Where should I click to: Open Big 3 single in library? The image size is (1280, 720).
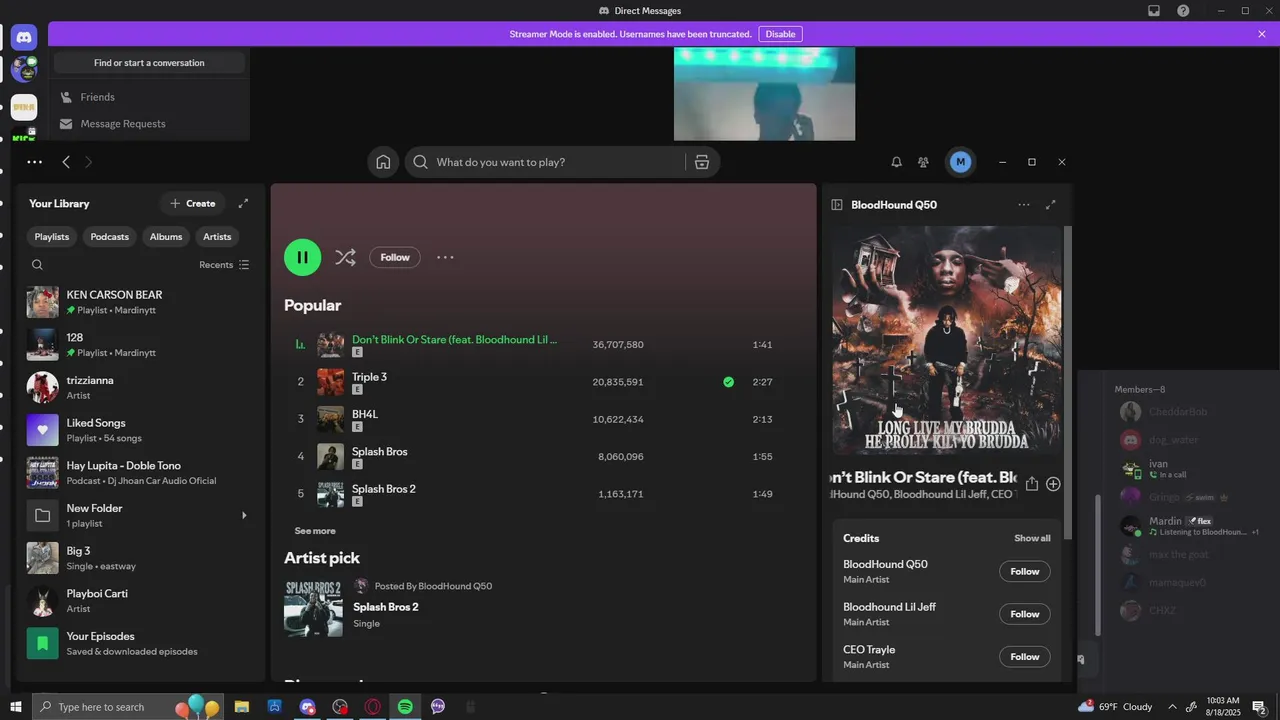(x=140, y=558)
